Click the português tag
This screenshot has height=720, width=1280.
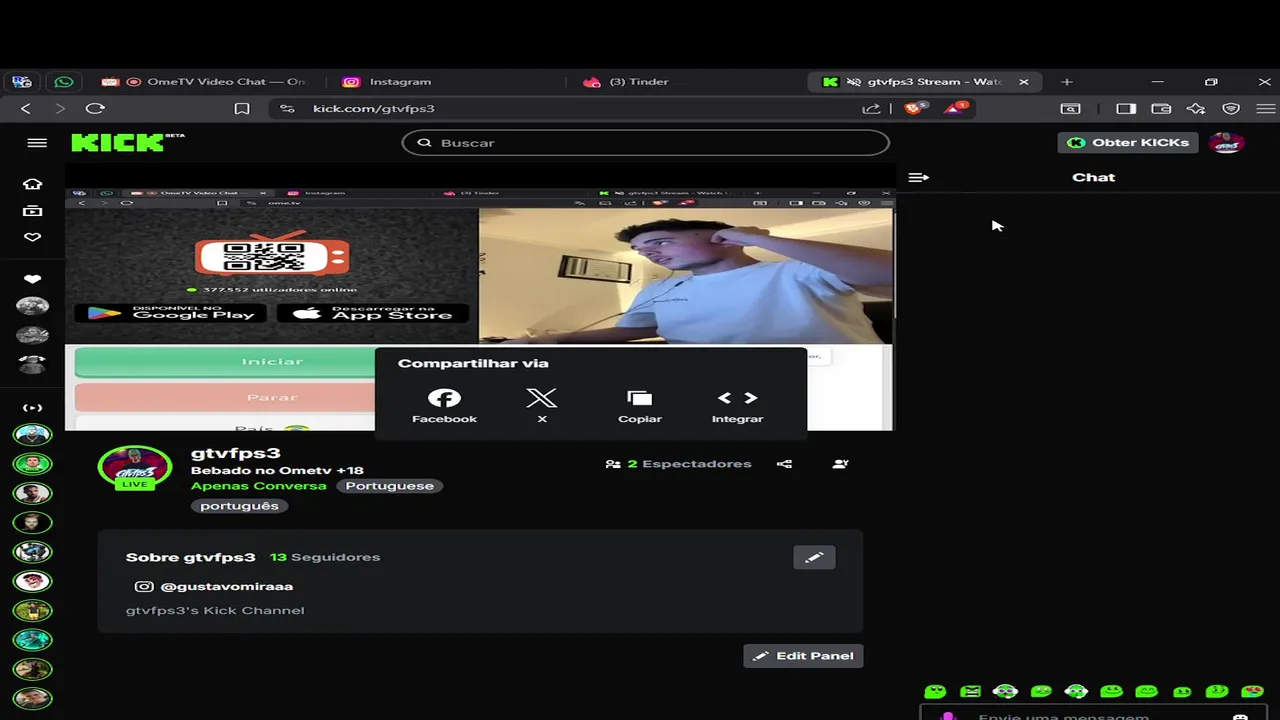[x=239, y=506]
